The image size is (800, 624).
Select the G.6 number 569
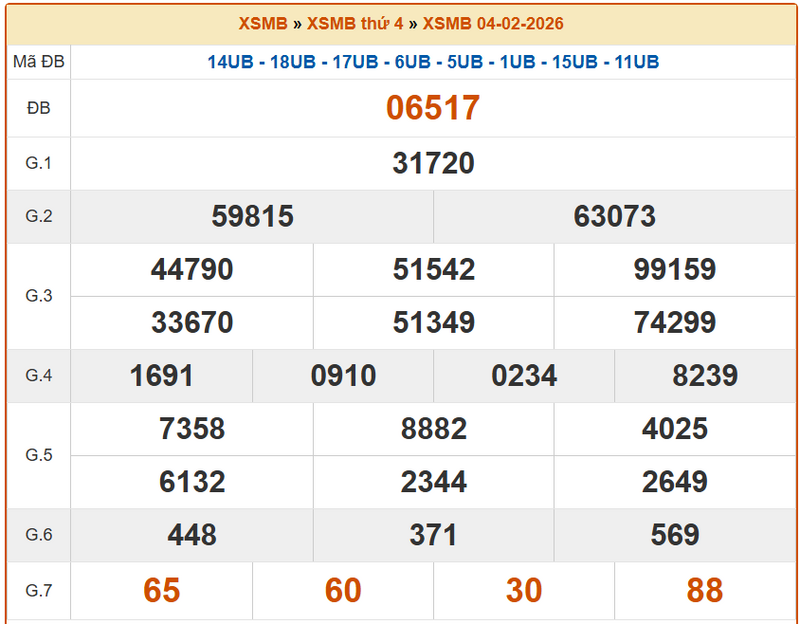click(x=674, y=535)
